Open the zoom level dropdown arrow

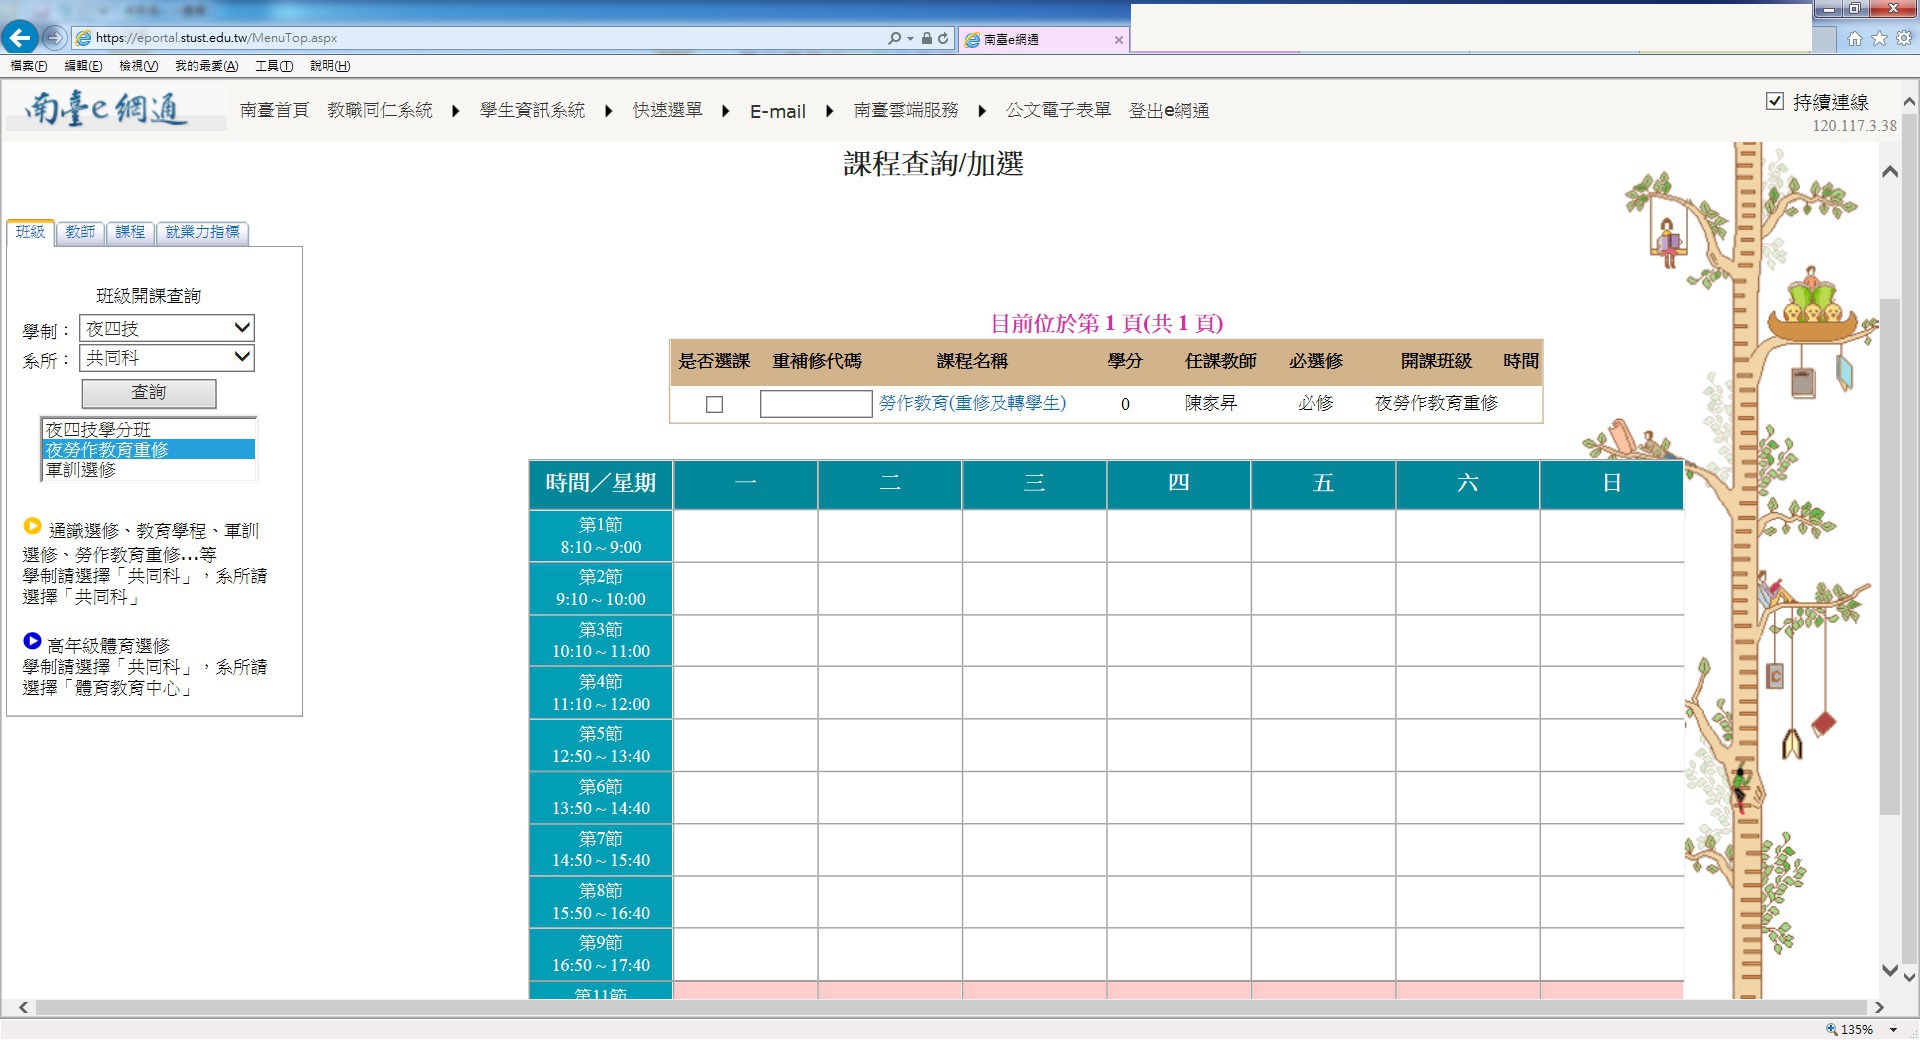(1893, 1029)
